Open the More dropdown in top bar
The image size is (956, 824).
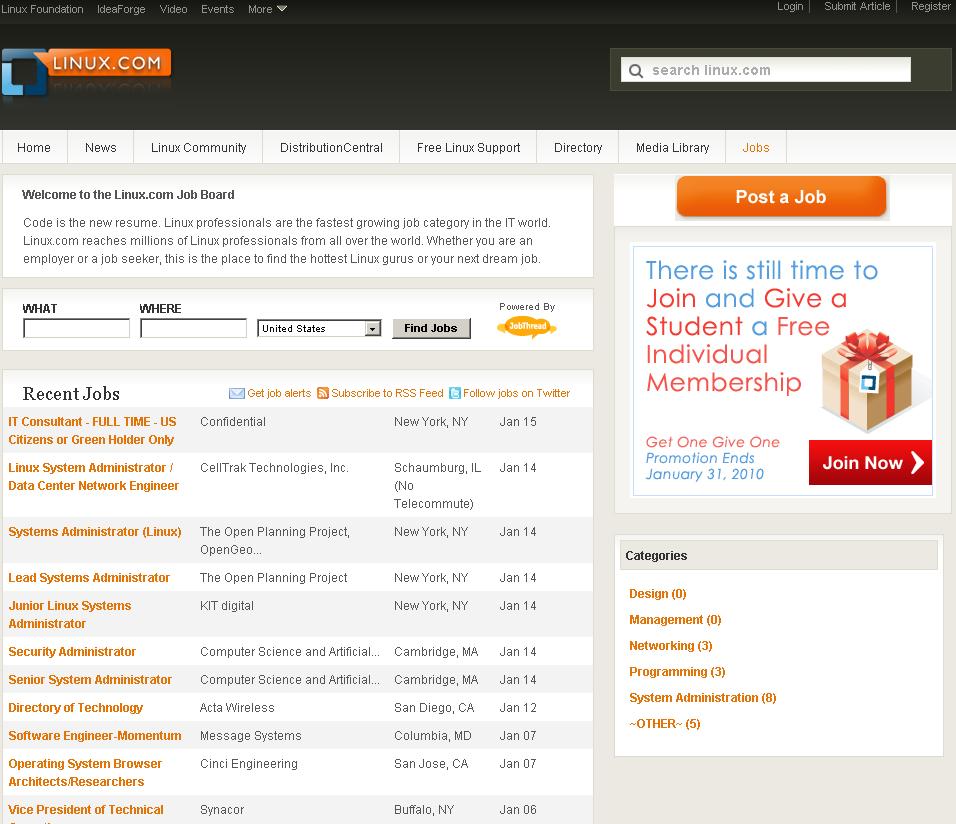click(x=267, y=9)
